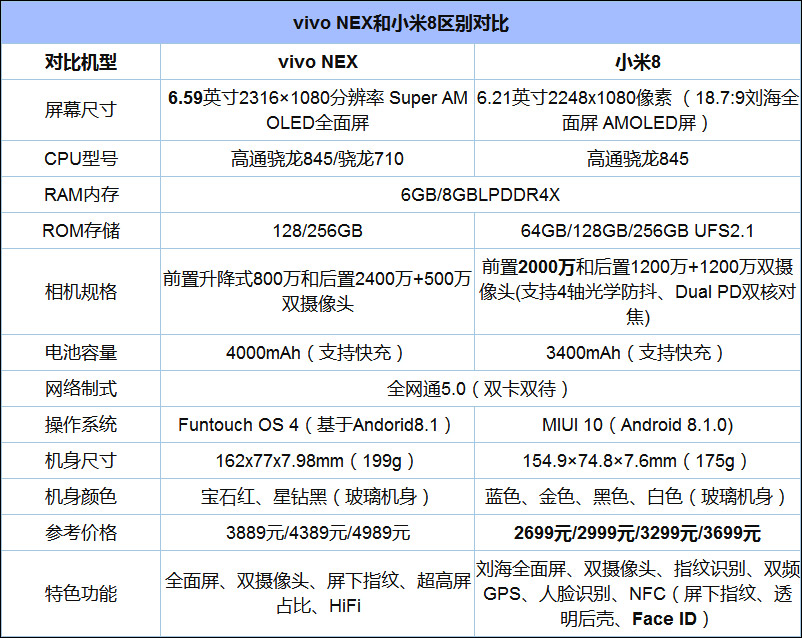Click the cell '宝石红、星钻黑（玻璃机身）'
The image size is (802, 638).
[317, 496]
